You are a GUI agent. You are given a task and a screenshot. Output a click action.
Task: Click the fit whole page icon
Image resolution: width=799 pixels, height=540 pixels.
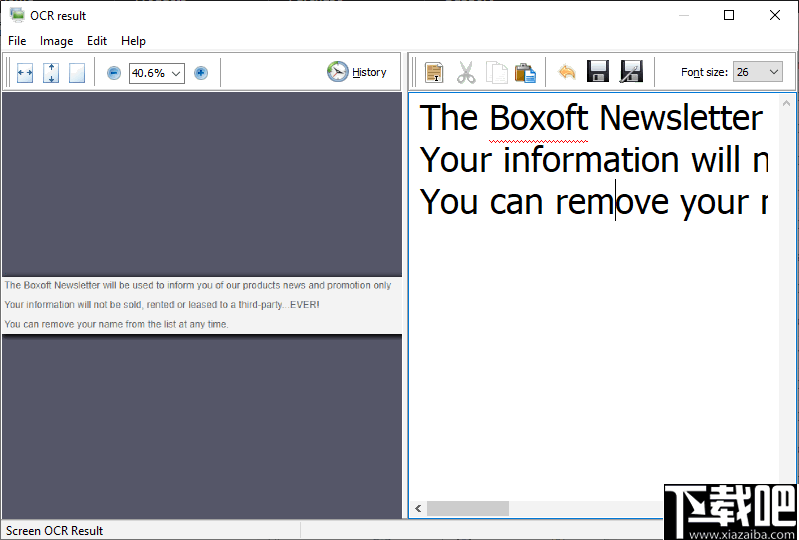click(77, 73)
